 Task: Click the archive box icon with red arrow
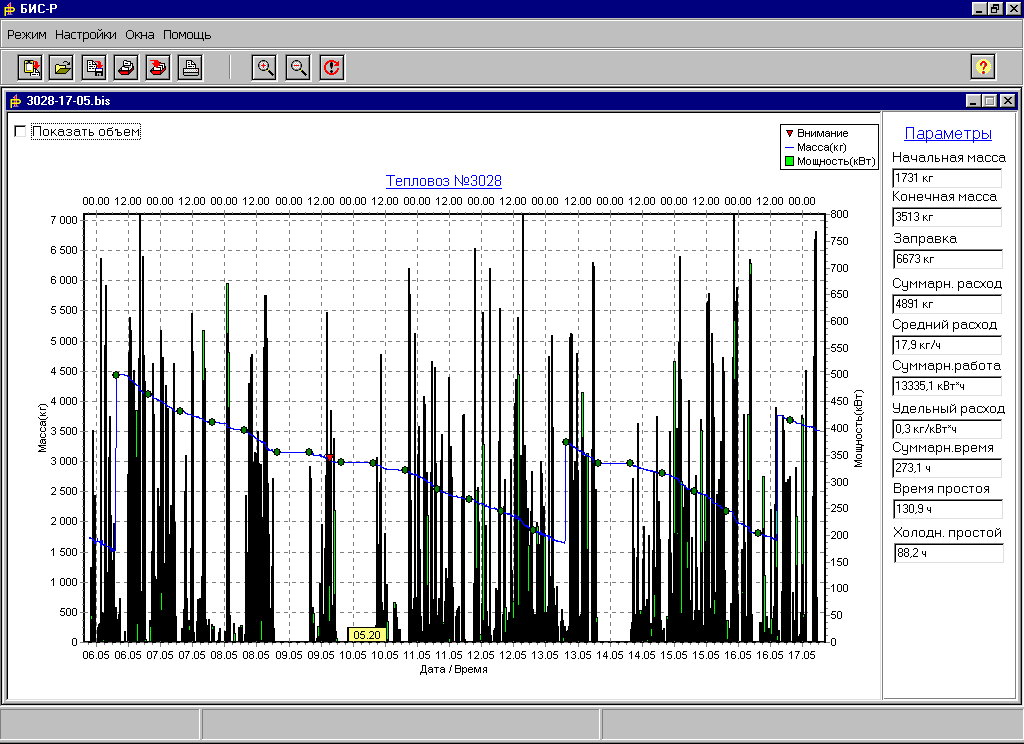tap(158, 67)
